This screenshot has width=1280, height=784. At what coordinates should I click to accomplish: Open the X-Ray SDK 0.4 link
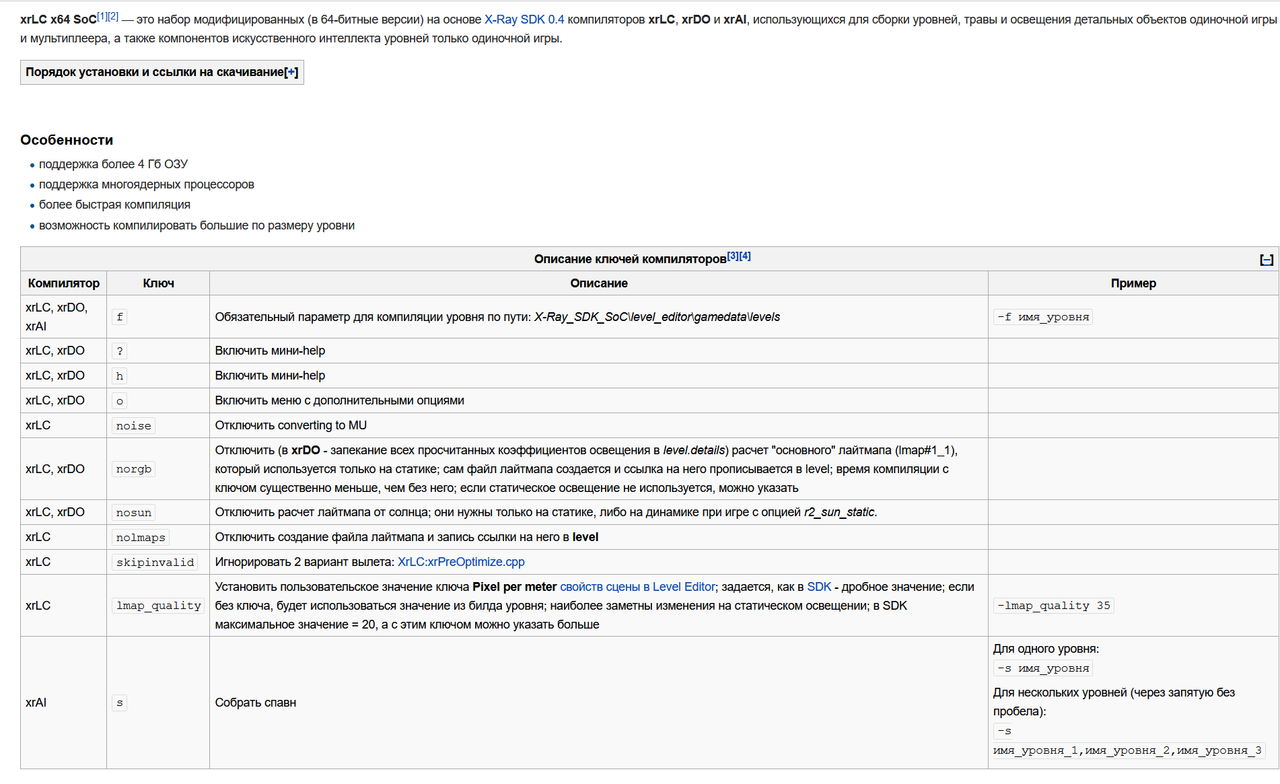524,19
